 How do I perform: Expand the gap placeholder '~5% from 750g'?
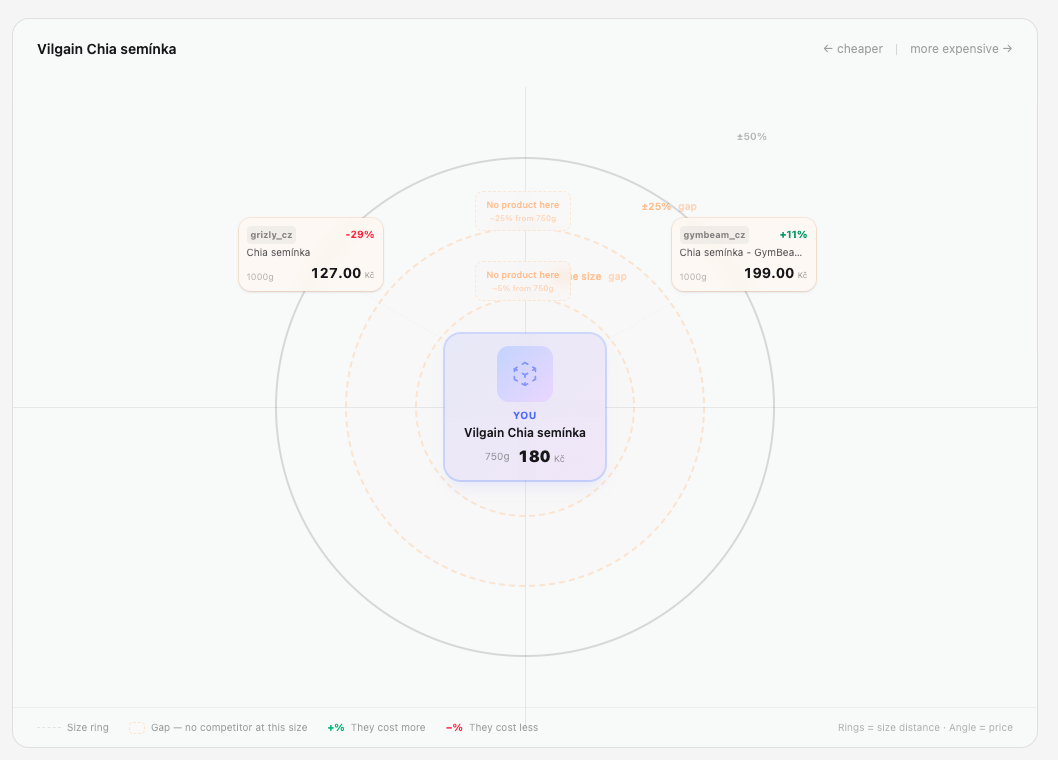(x=523, y=280)
